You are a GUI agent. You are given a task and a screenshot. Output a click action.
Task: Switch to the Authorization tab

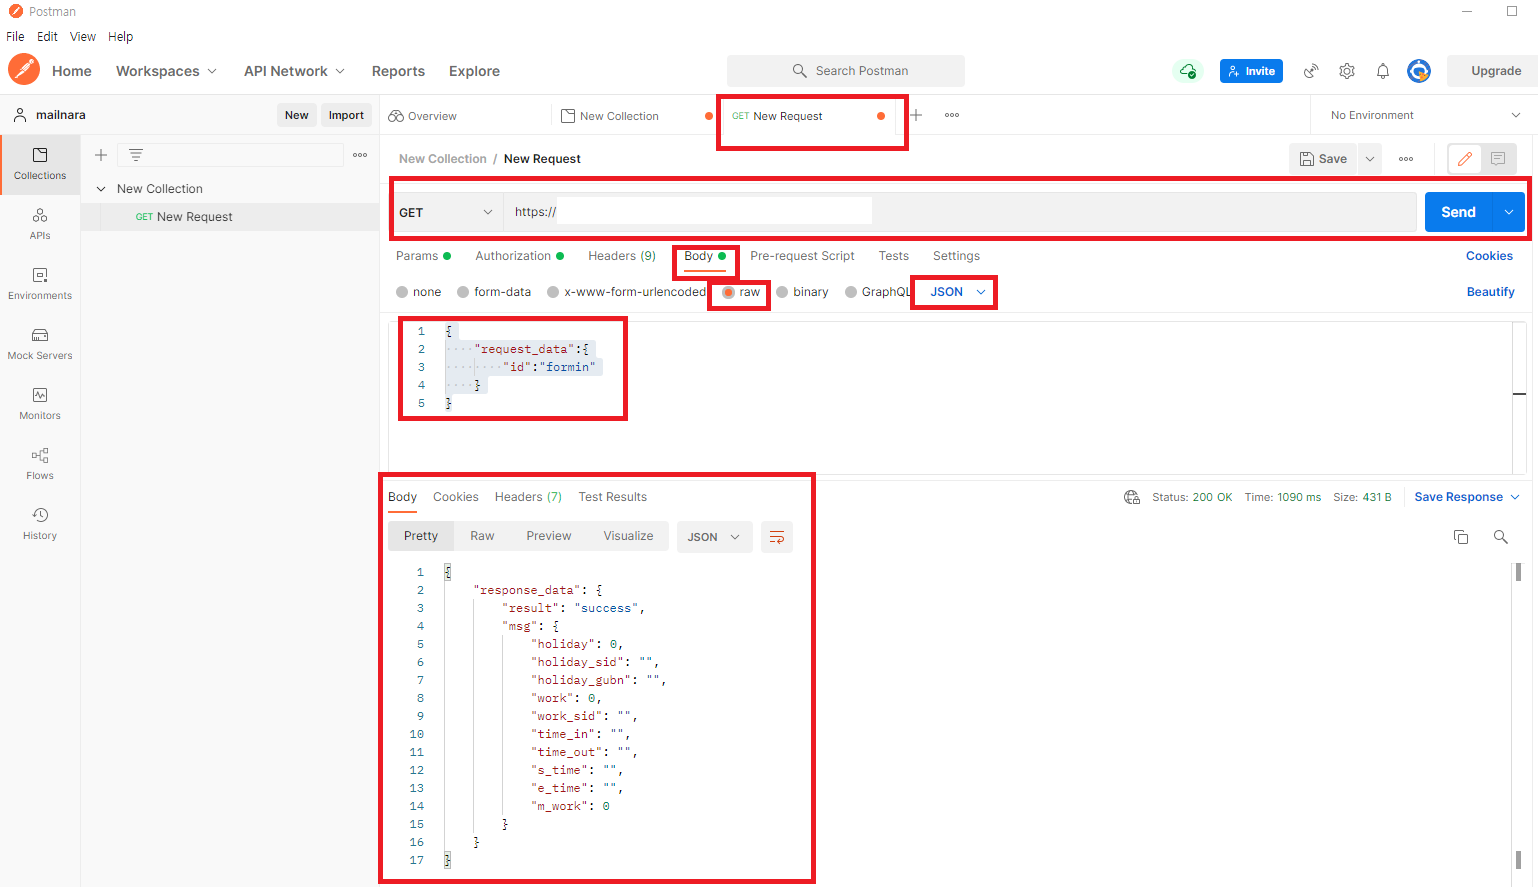click(519, 256)
